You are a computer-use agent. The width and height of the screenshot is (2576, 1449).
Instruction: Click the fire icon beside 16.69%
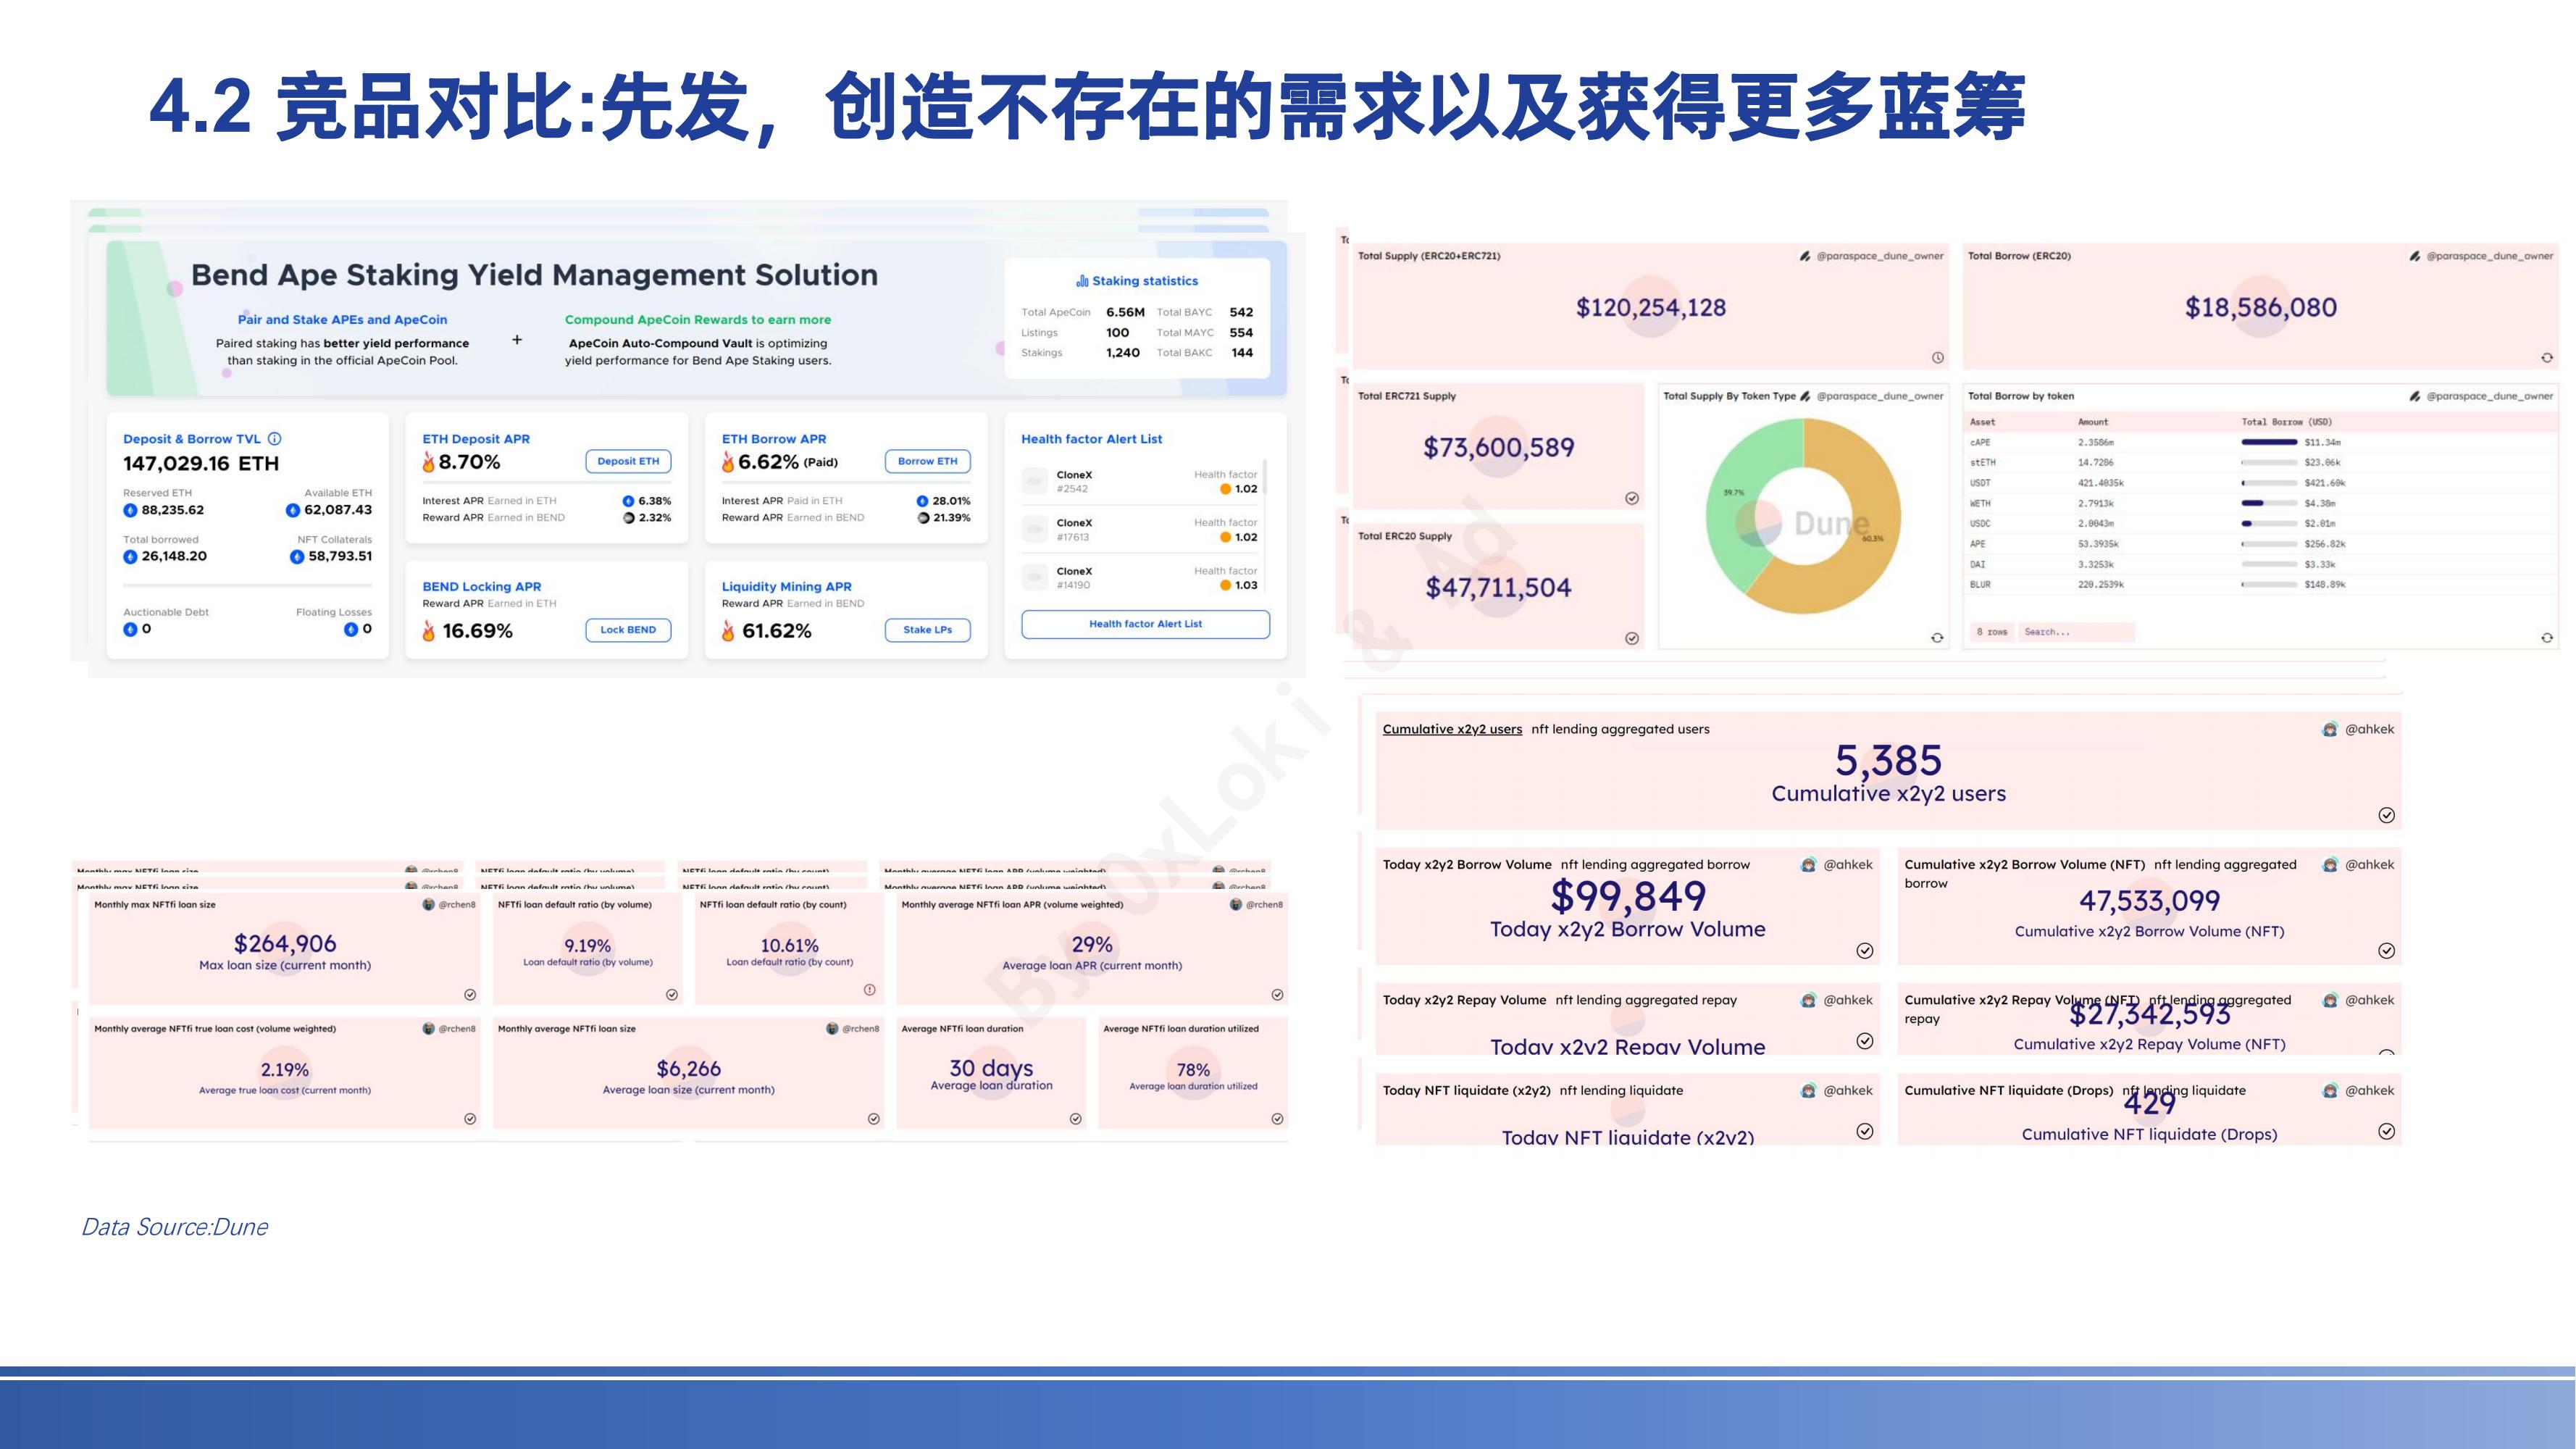(429, 631)
